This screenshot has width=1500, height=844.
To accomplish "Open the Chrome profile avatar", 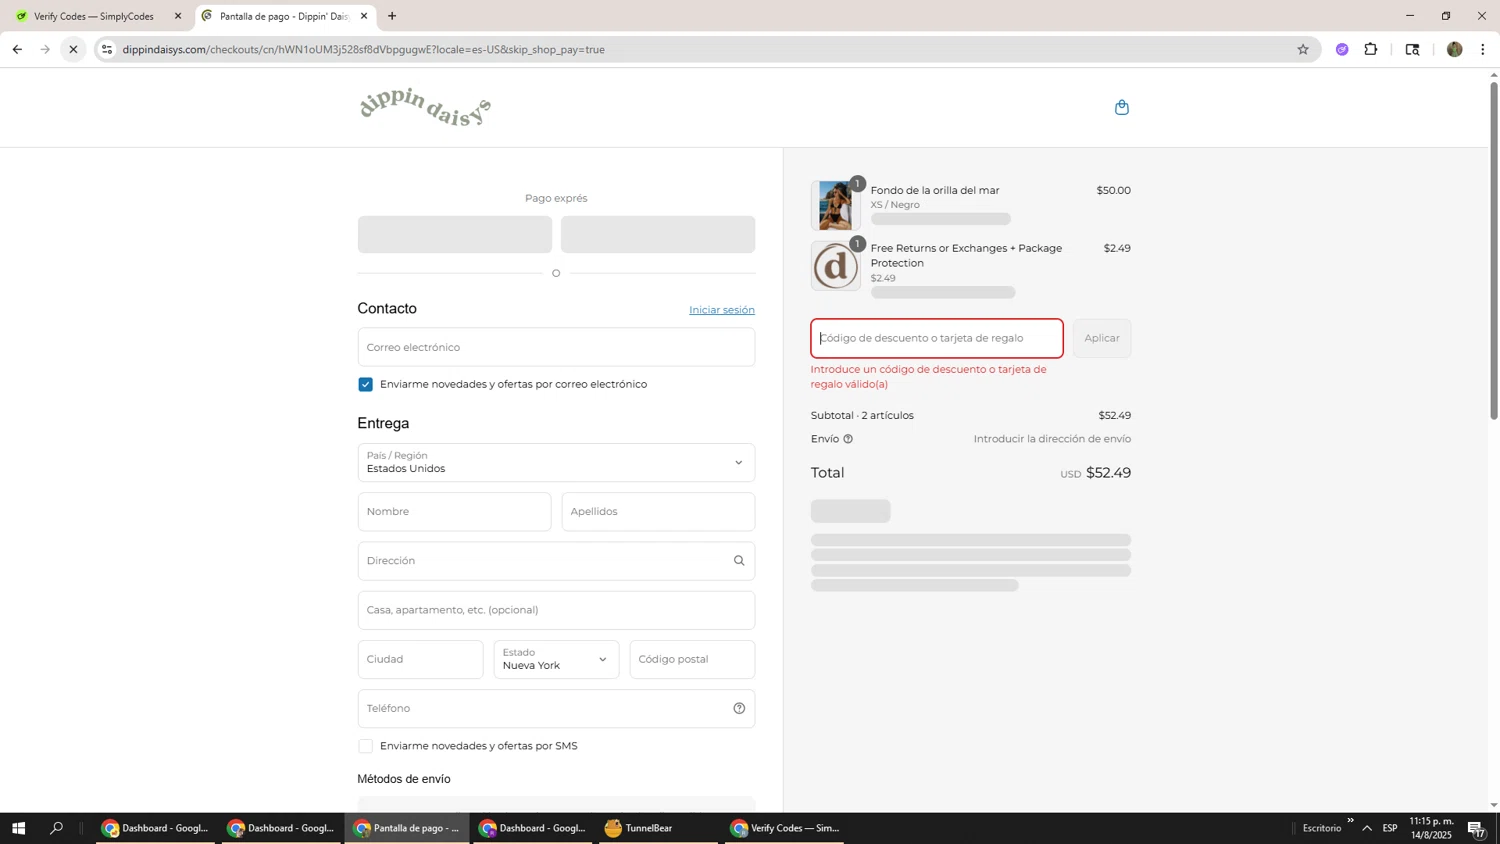I will [x=1455, y=49].
